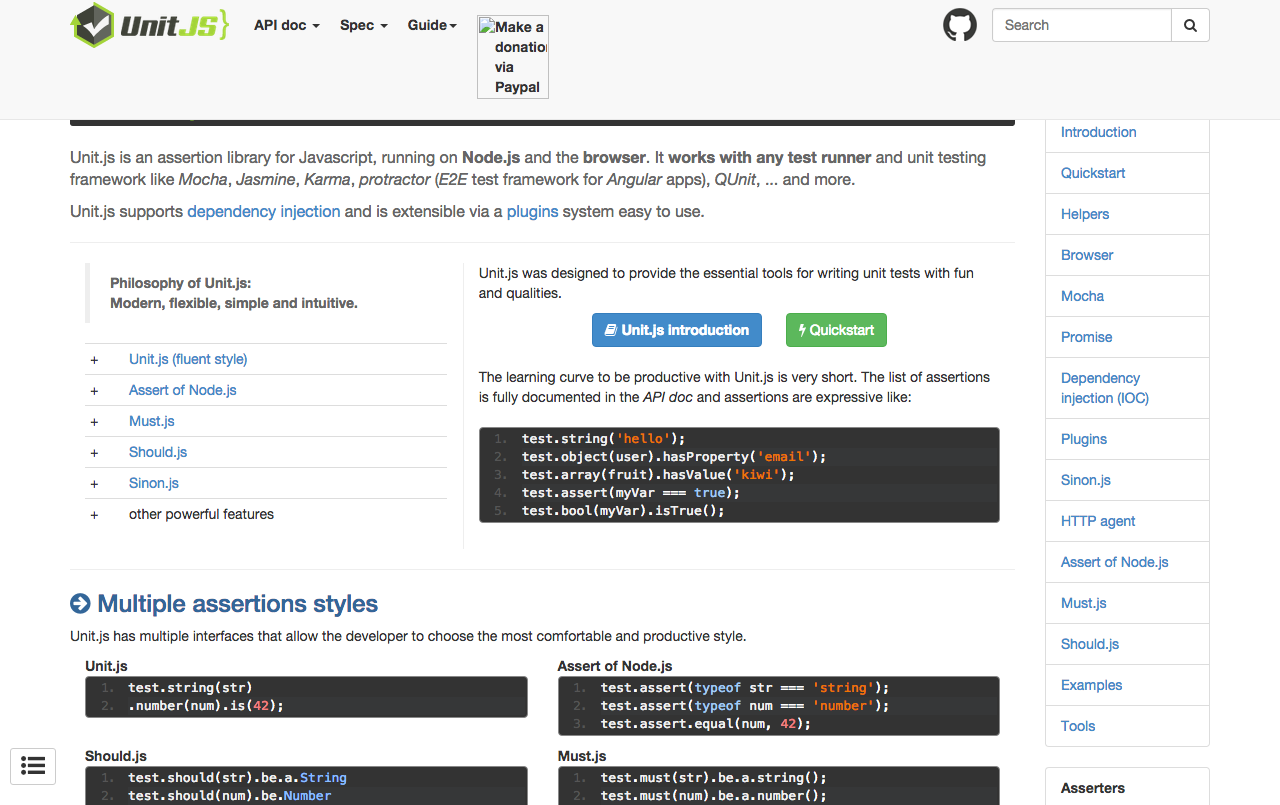Click the search magnifier button
Screen dimensions: 1280x805
tap(1190, 25)
